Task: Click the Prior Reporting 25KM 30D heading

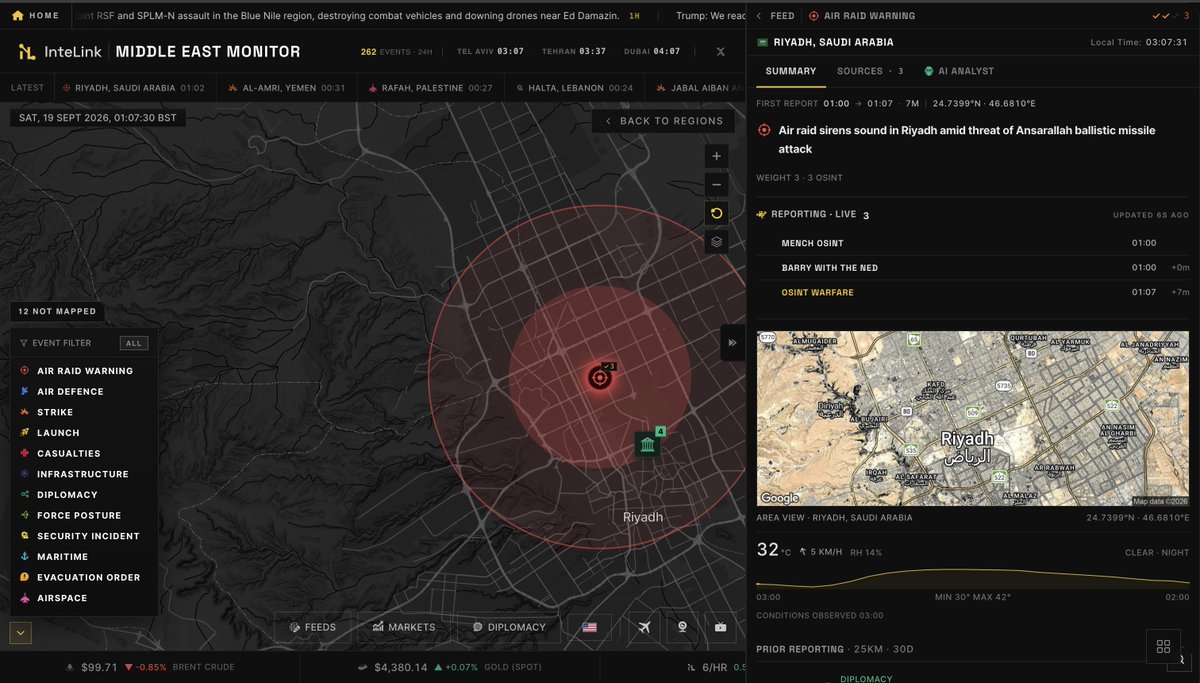Action: pyautogui.click(x=835, y=649)
